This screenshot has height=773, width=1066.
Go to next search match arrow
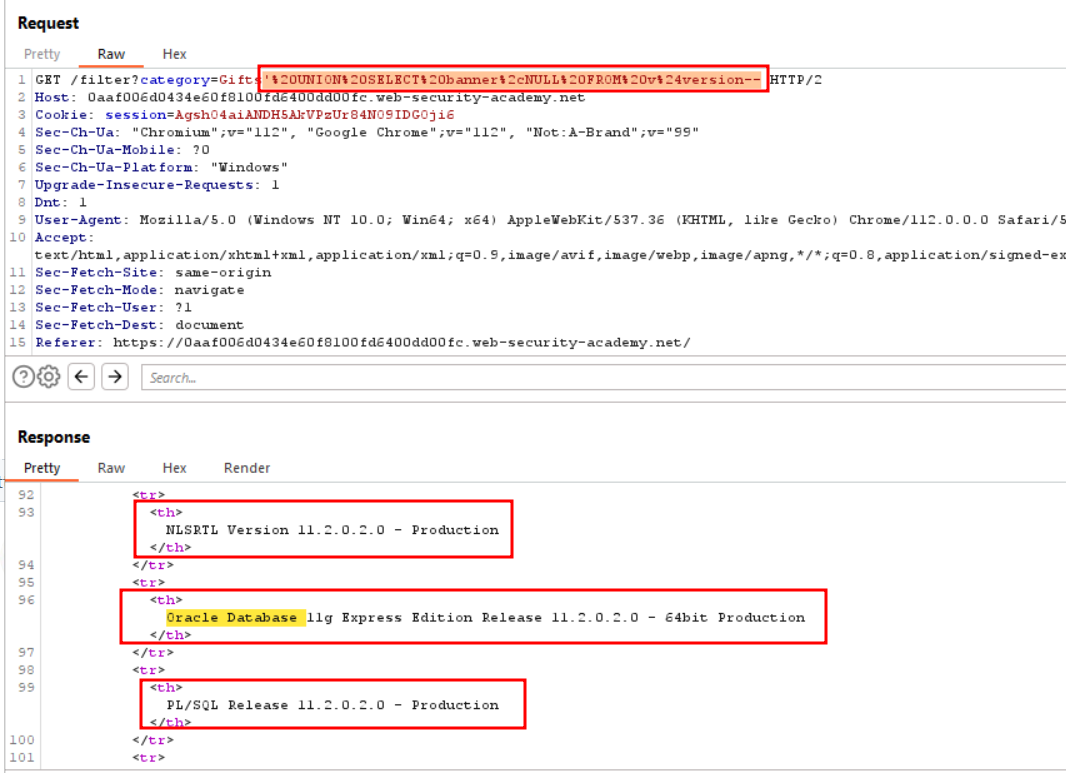(x=115, y=376)
